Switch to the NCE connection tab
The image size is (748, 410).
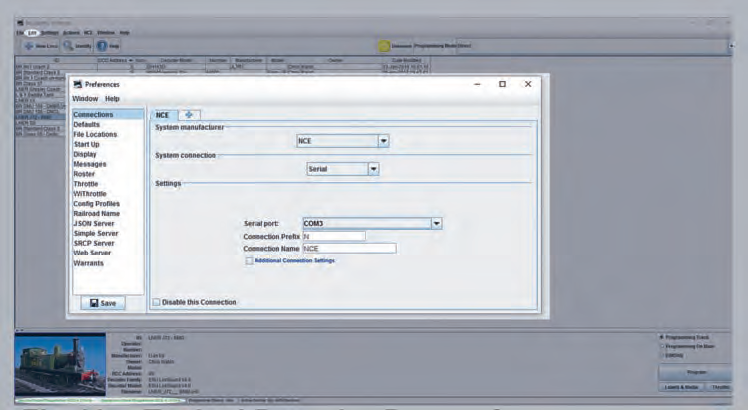tap(162, 115)
